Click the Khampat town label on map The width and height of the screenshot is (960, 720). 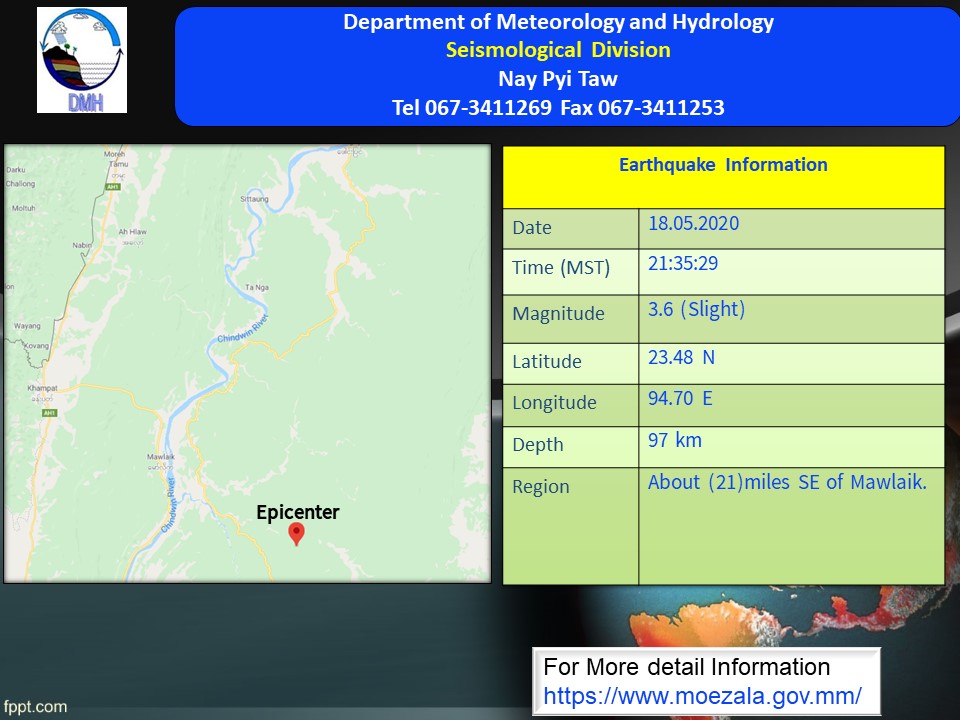43,388
